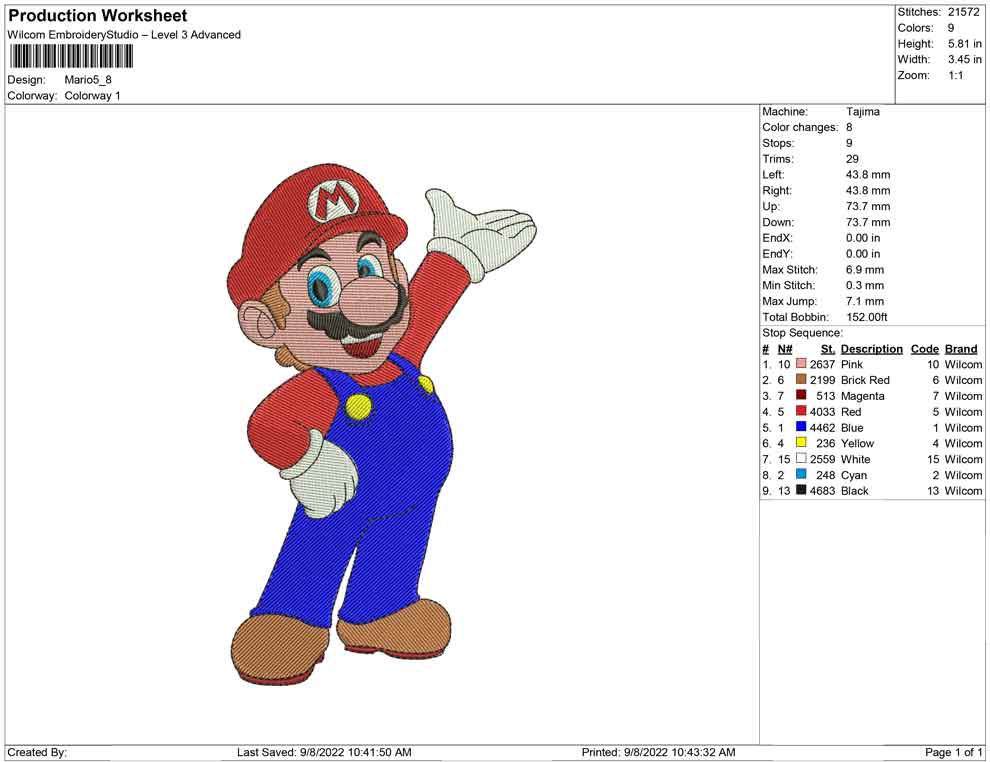Screen dimensions: 990x762
Task: Click stitch count '2637' in Pink row
Action: tap(822, 364)
